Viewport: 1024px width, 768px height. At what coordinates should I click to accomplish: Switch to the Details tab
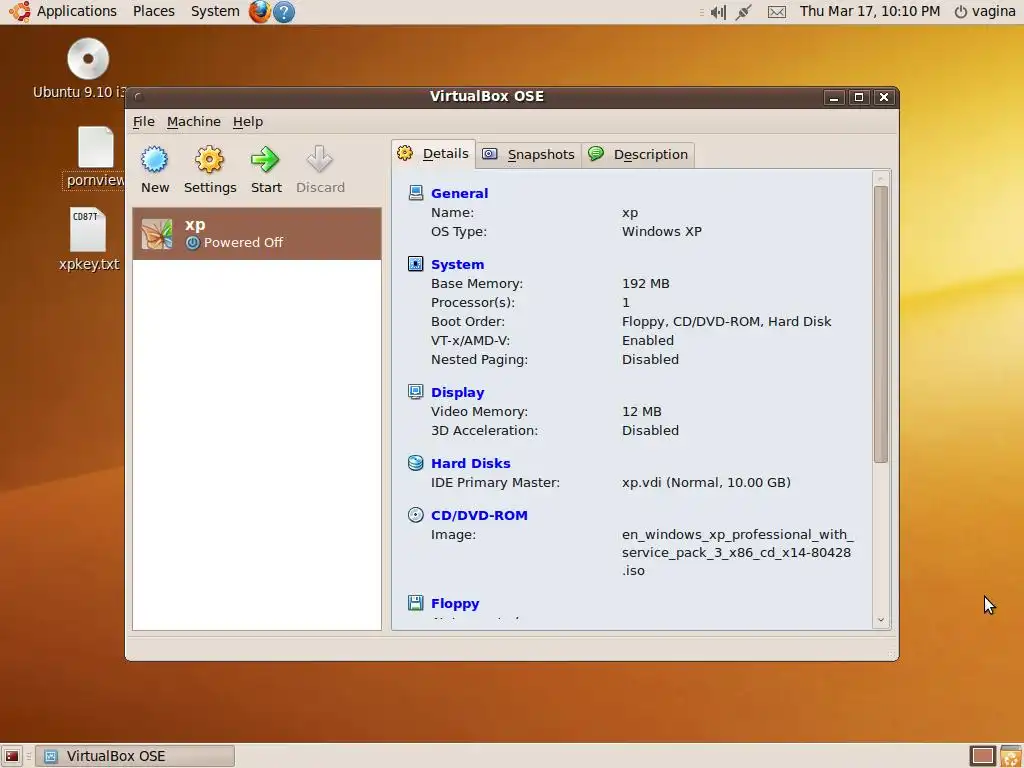[x=434, y=154]
